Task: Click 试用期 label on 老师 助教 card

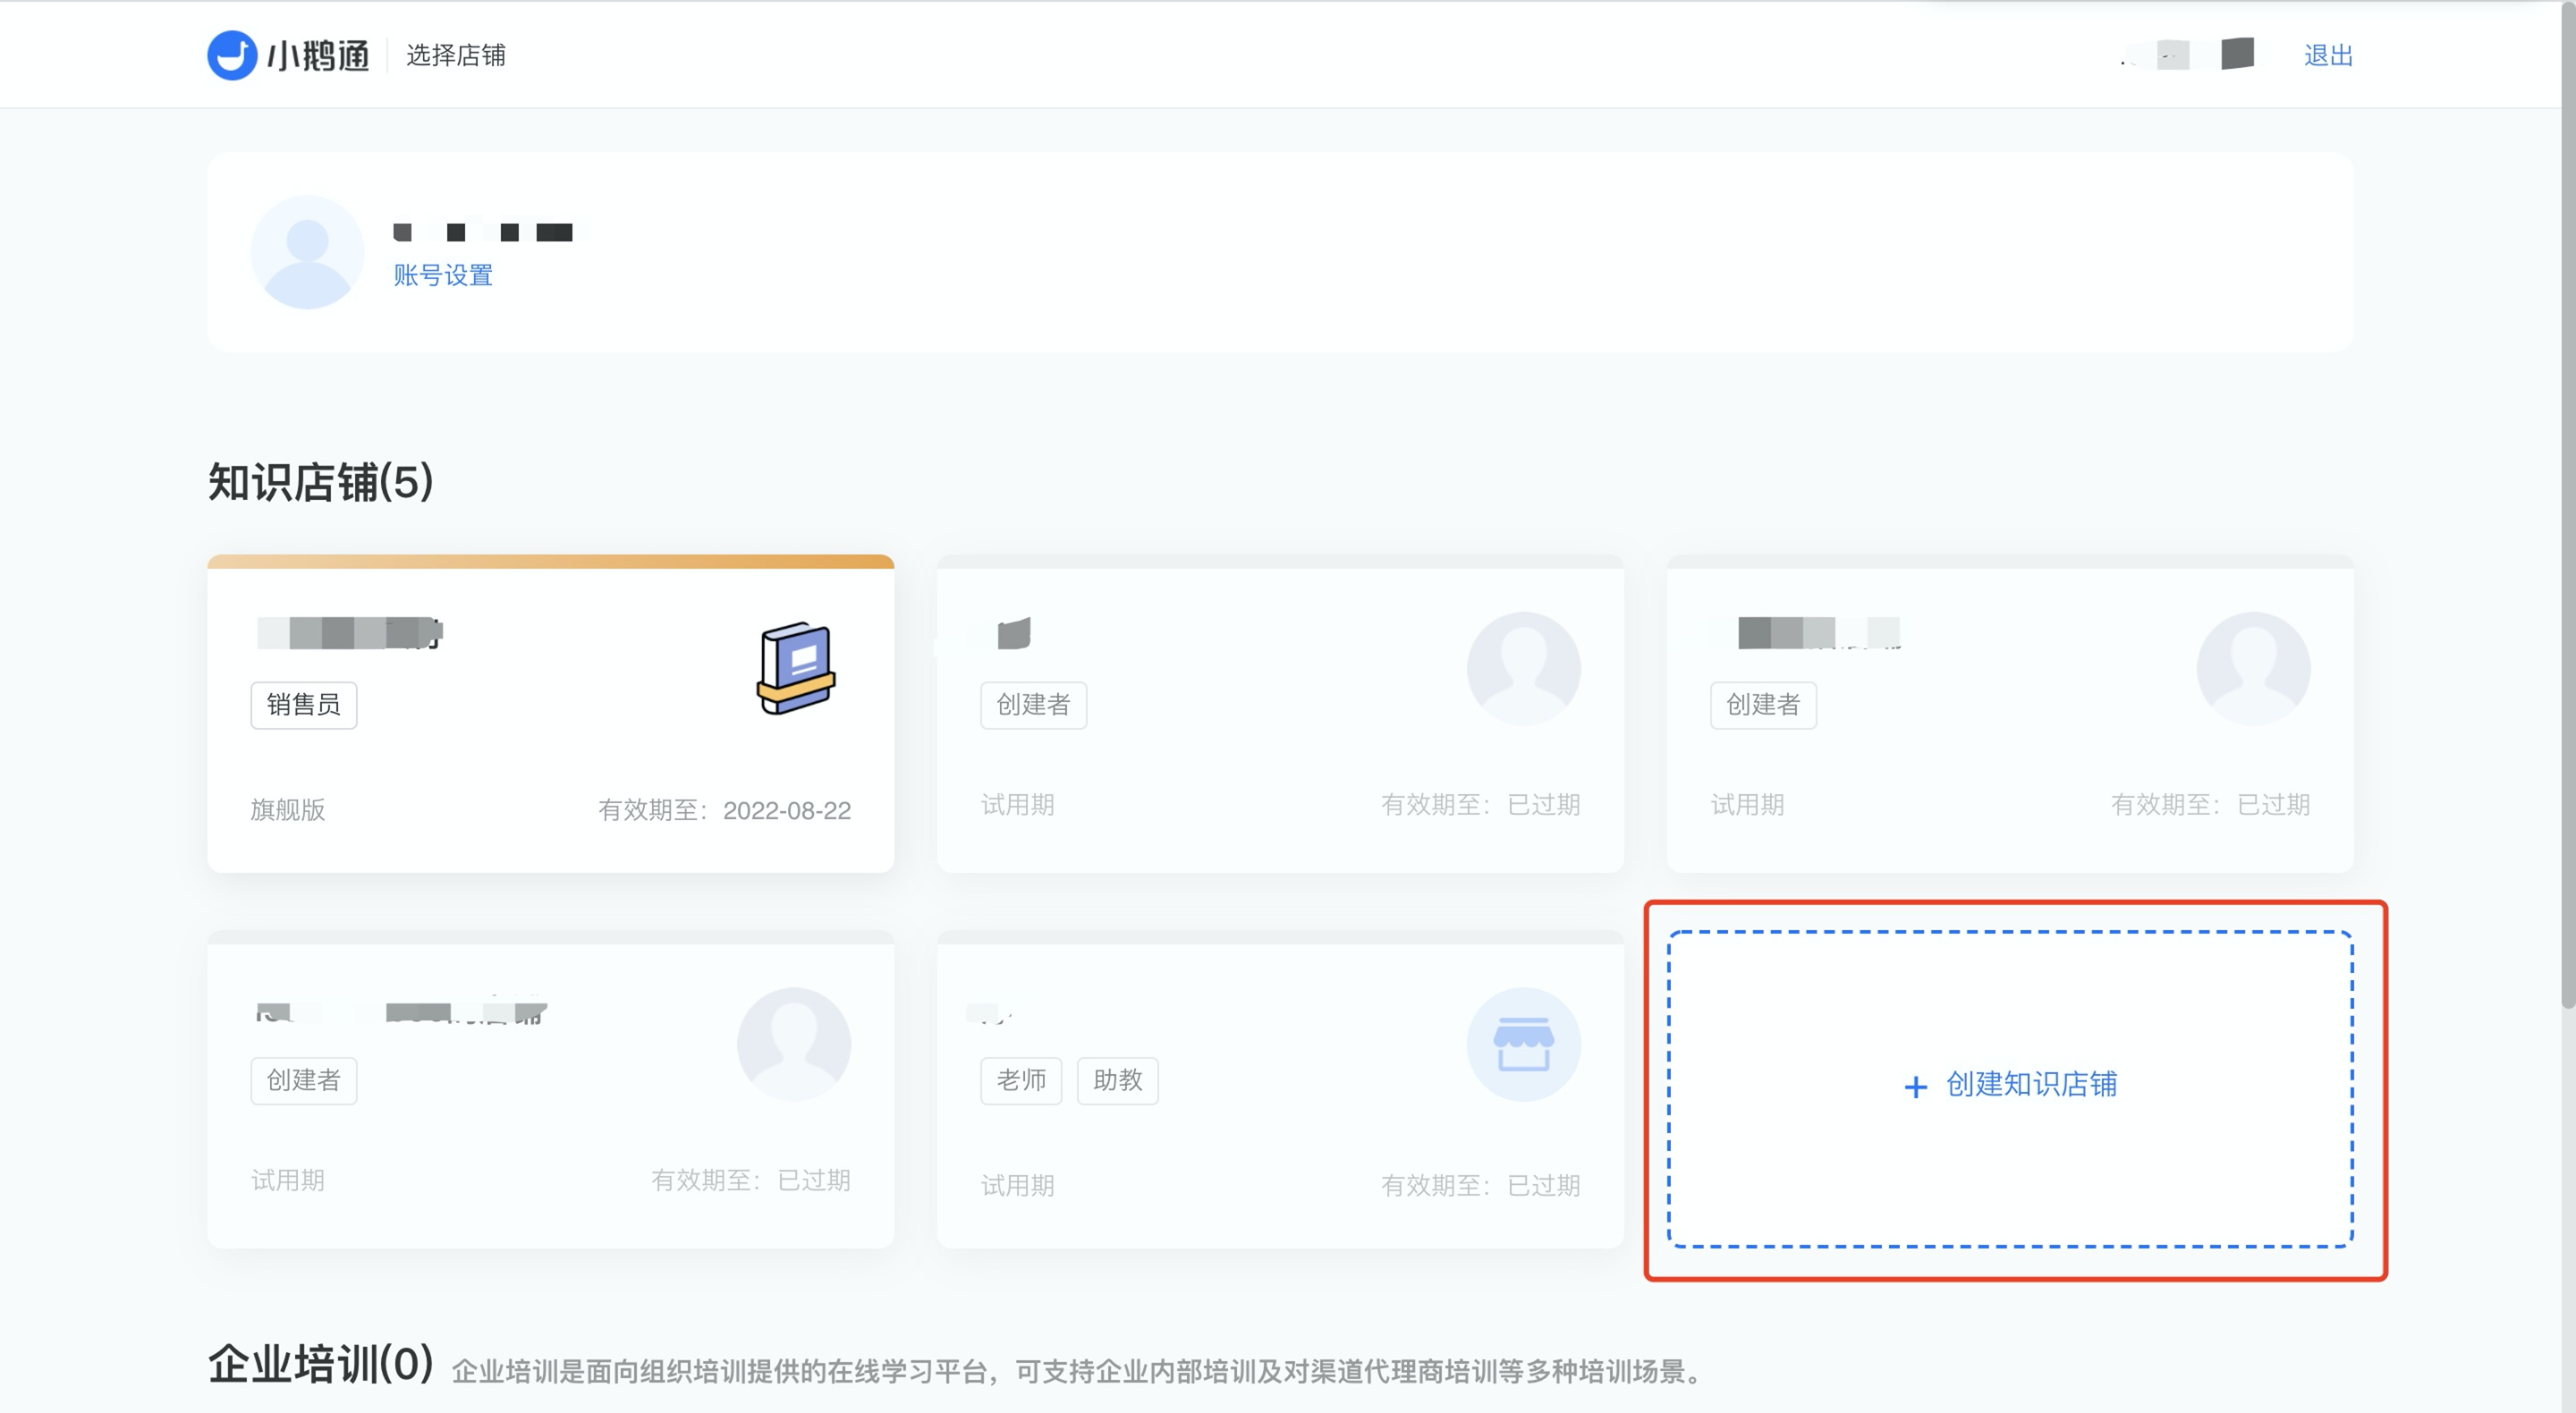Action: pyautogui.click(x=1017, y=1186)
